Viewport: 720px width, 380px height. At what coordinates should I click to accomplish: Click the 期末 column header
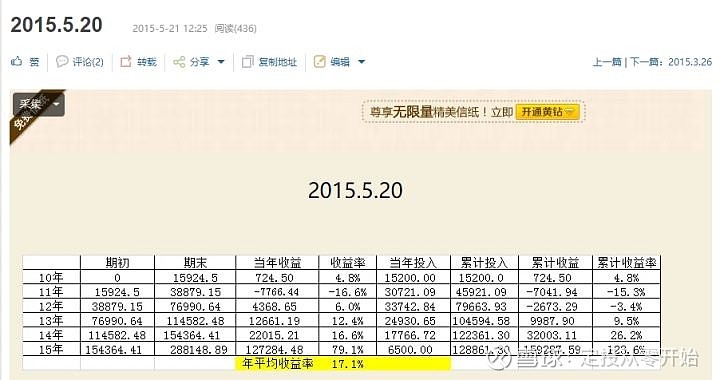195,263
